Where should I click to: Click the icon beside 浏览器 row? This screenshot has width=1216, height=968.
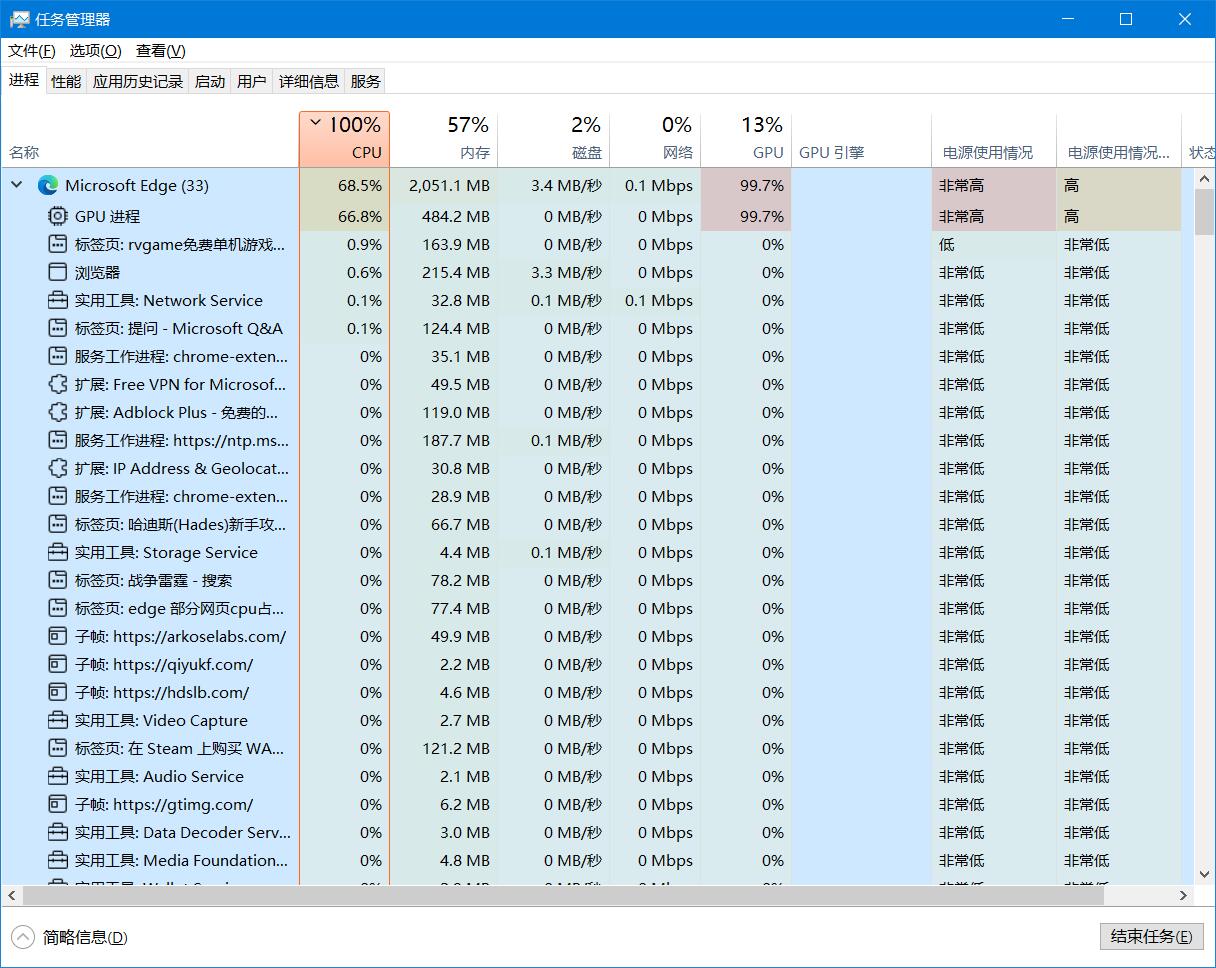(58, 272)
